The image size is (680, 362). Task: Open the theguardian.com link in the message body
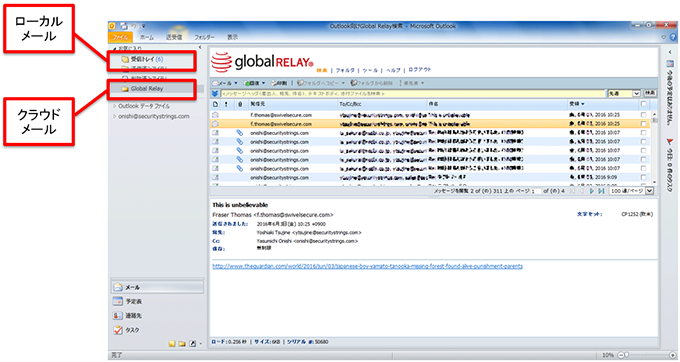(367, 266)
